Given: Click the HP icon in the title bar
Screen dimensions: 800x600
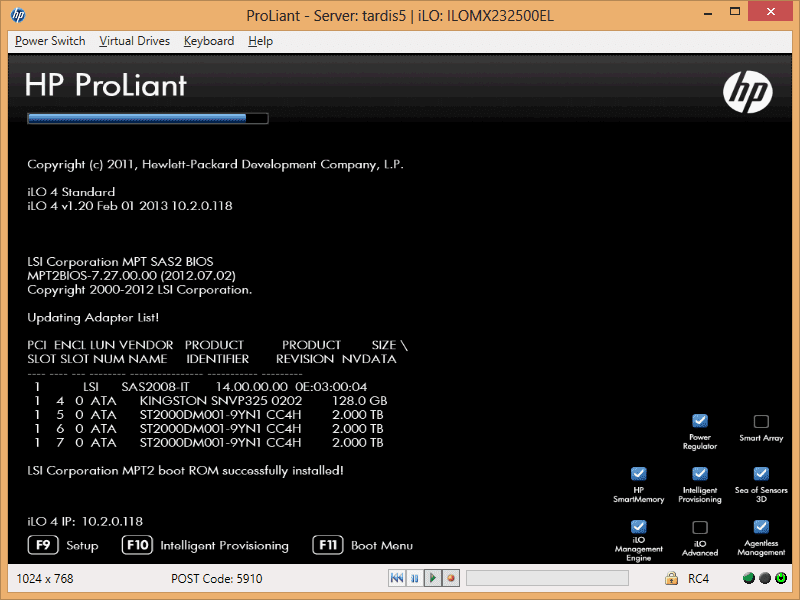Looking at the screenshot, I should coord(18,15).
